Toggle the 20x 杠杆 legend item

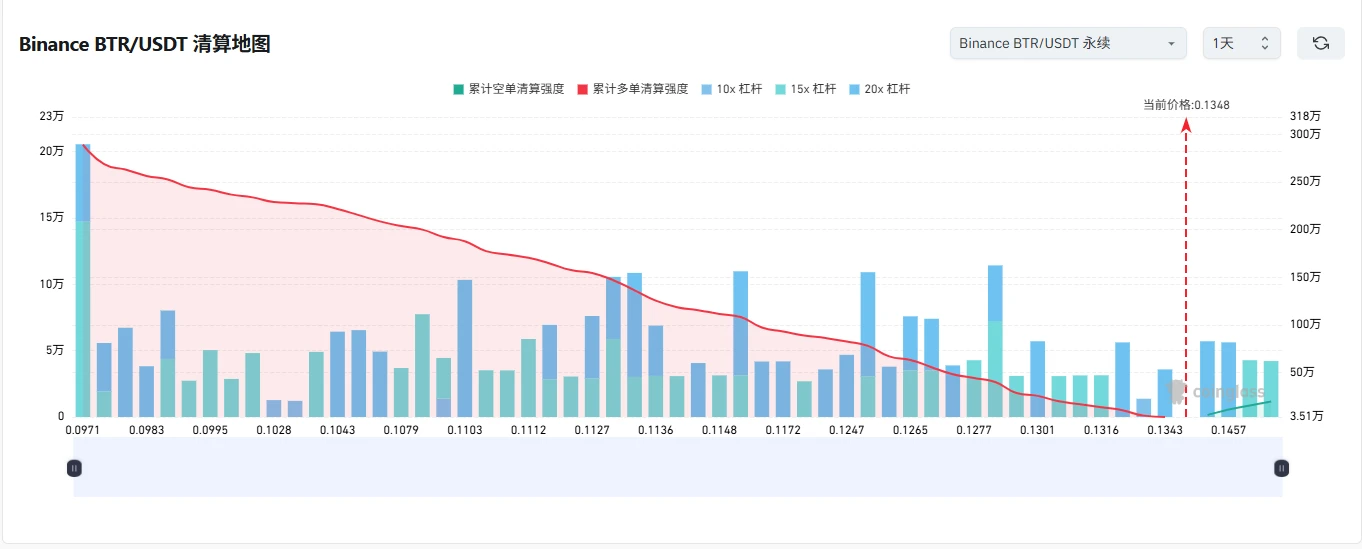(x=880, y=89)
